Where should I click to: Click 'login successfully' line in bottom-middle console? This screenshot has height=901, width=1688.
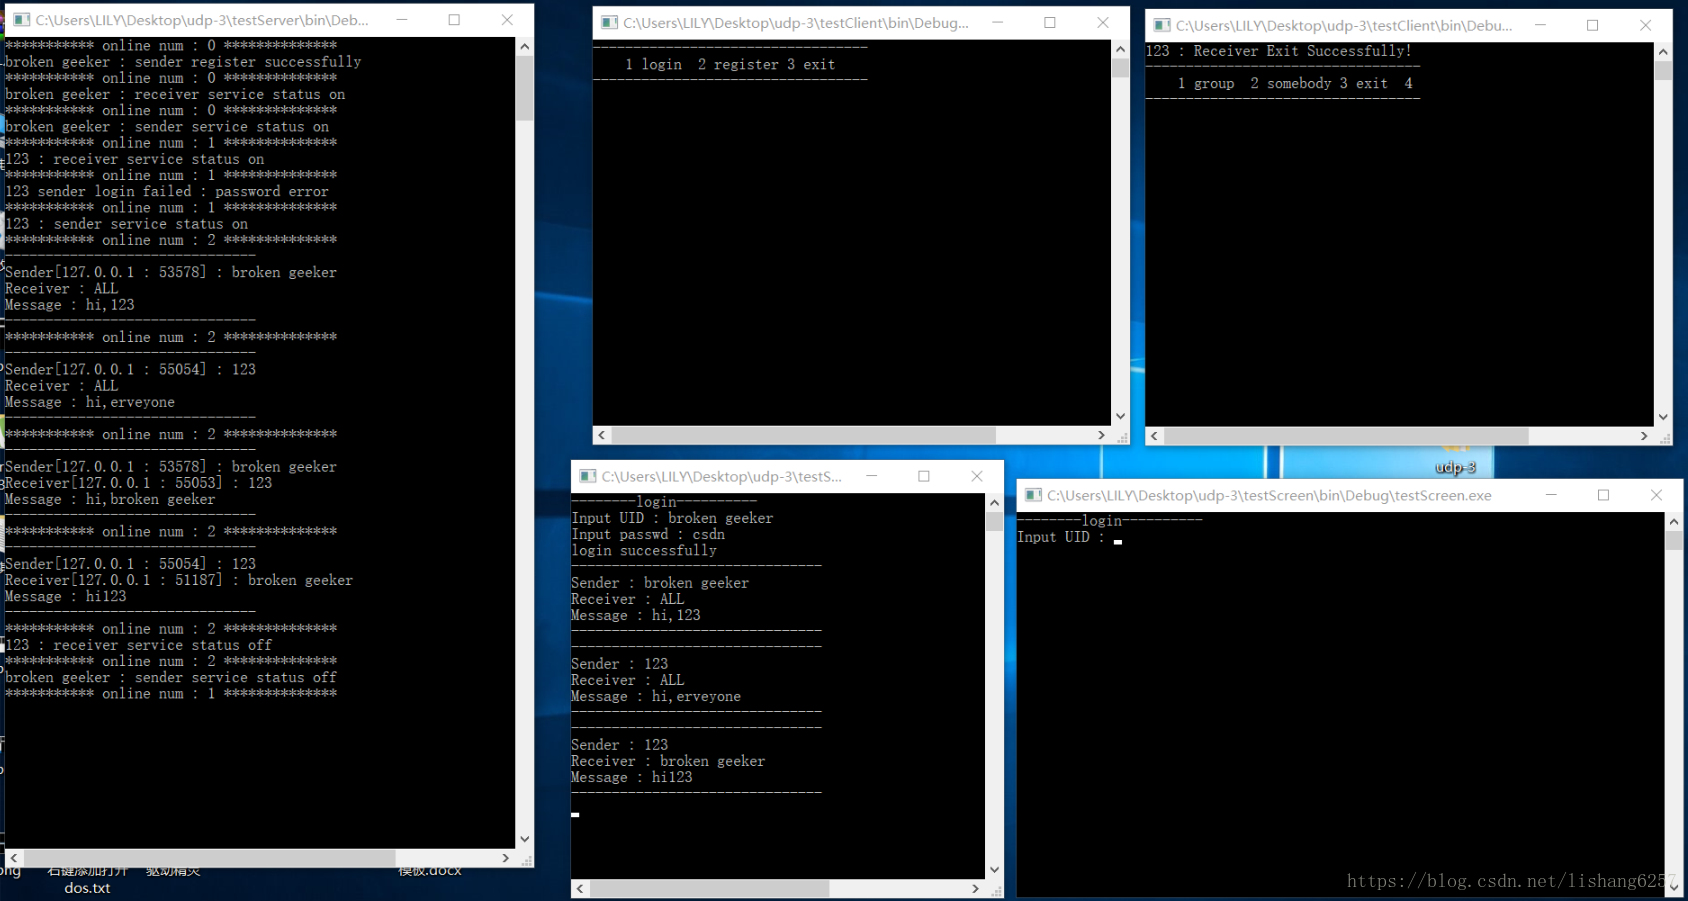click(x=644, y=551)
